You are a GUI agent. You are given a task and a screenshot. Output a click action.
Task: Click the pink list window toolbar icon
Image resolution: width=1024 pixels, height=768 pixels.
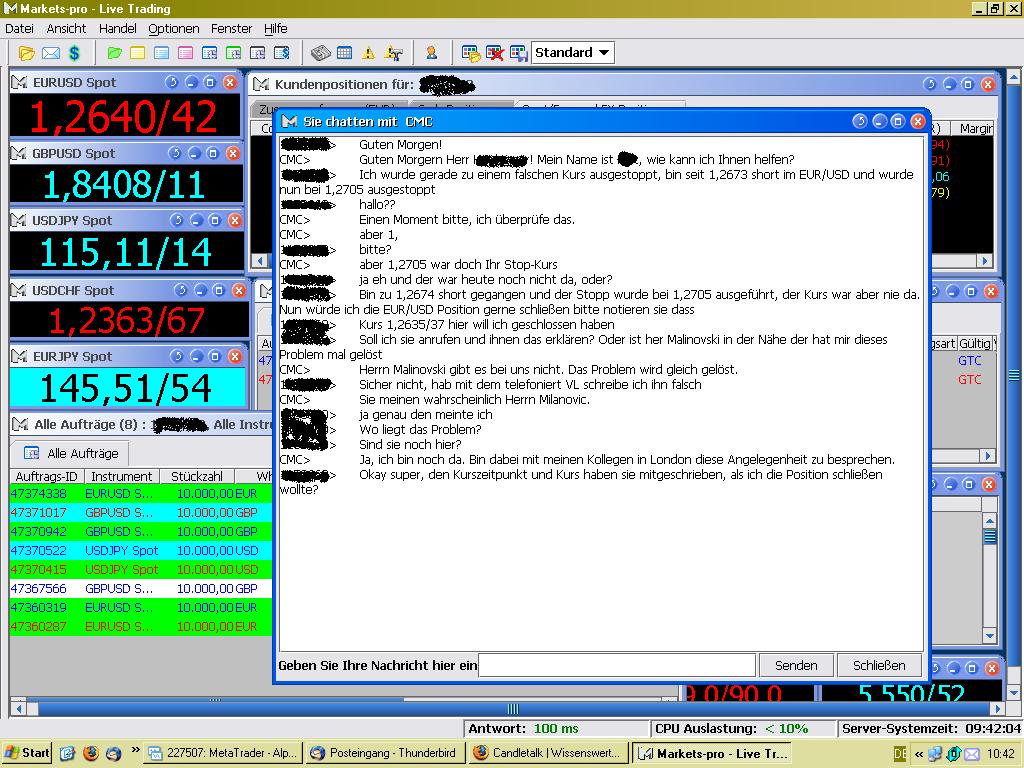[186, 53]
